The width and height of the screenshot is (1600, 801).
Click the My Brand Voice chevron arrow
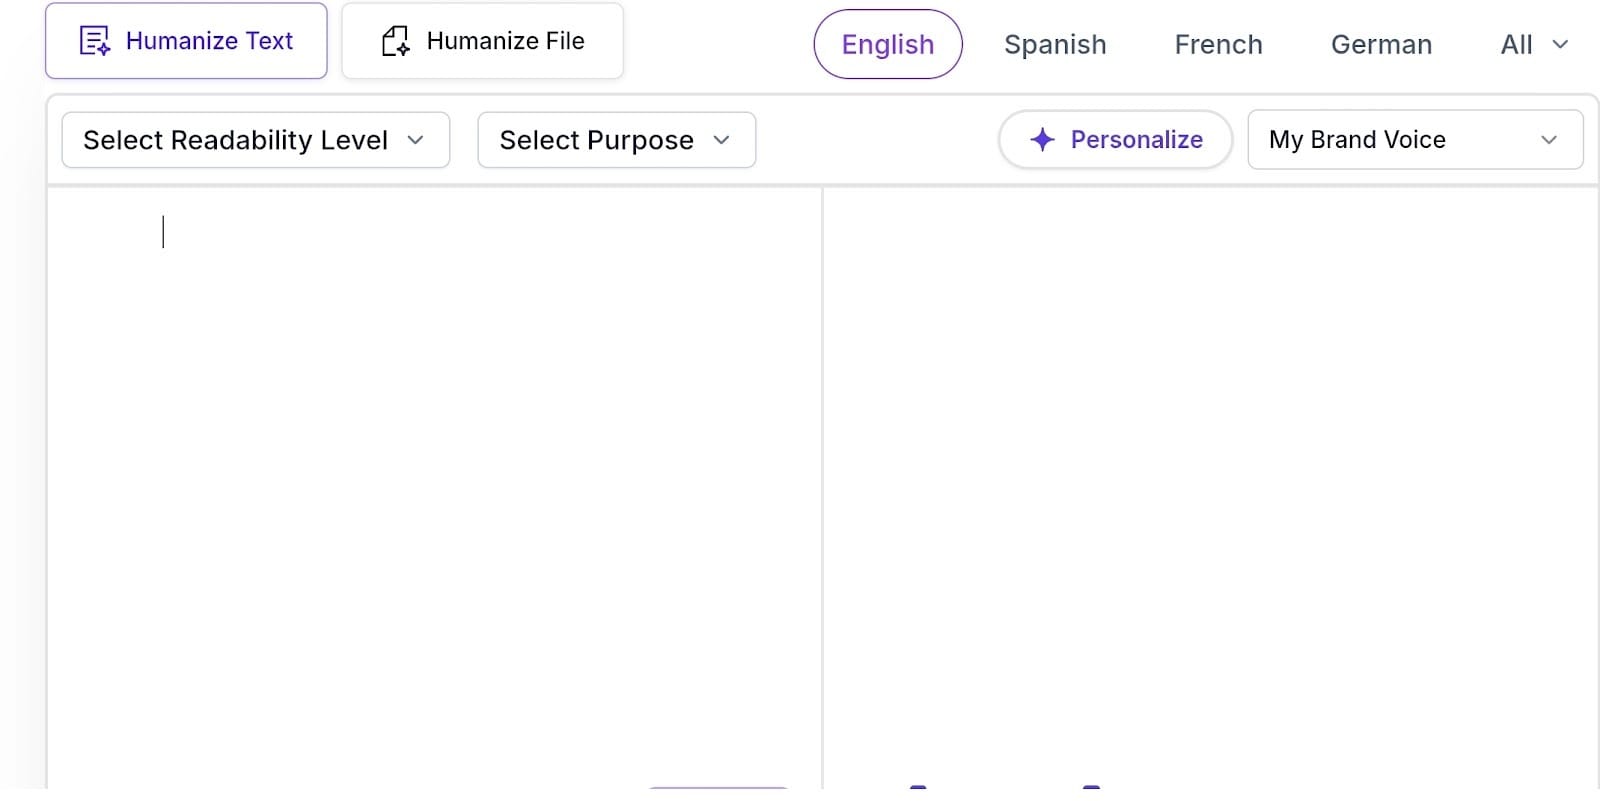[x=1549, y=140]
